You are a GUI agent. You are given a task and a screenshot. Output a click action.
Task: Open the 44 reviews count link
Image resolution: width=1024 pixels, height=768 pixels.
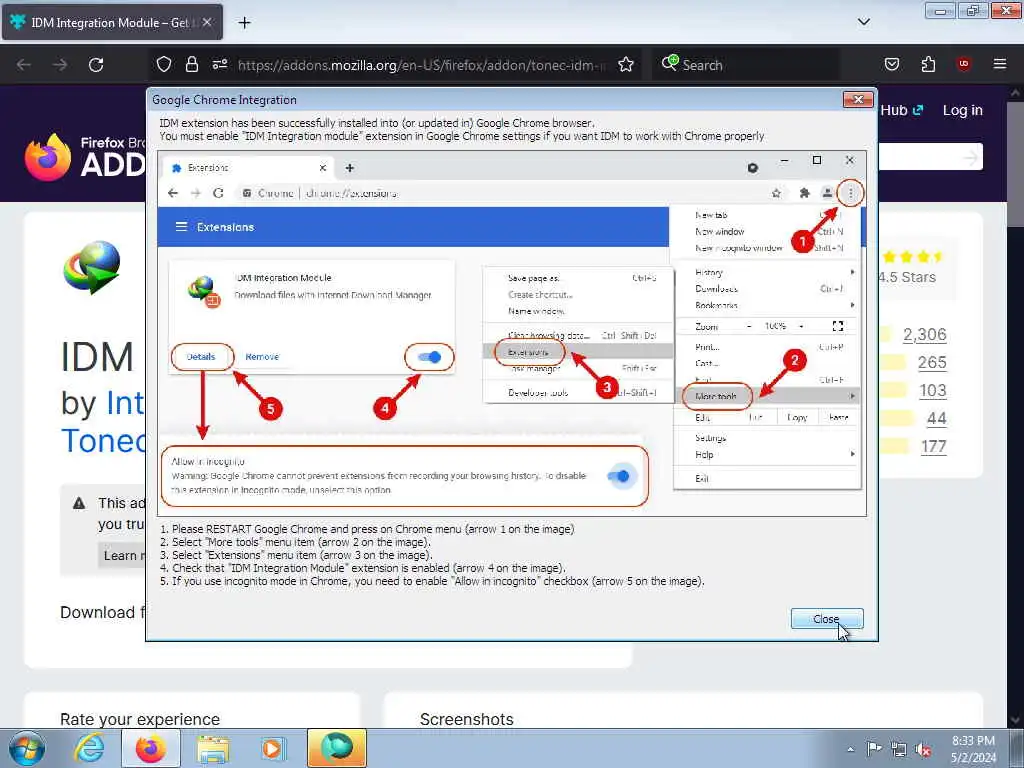[936, 419]
